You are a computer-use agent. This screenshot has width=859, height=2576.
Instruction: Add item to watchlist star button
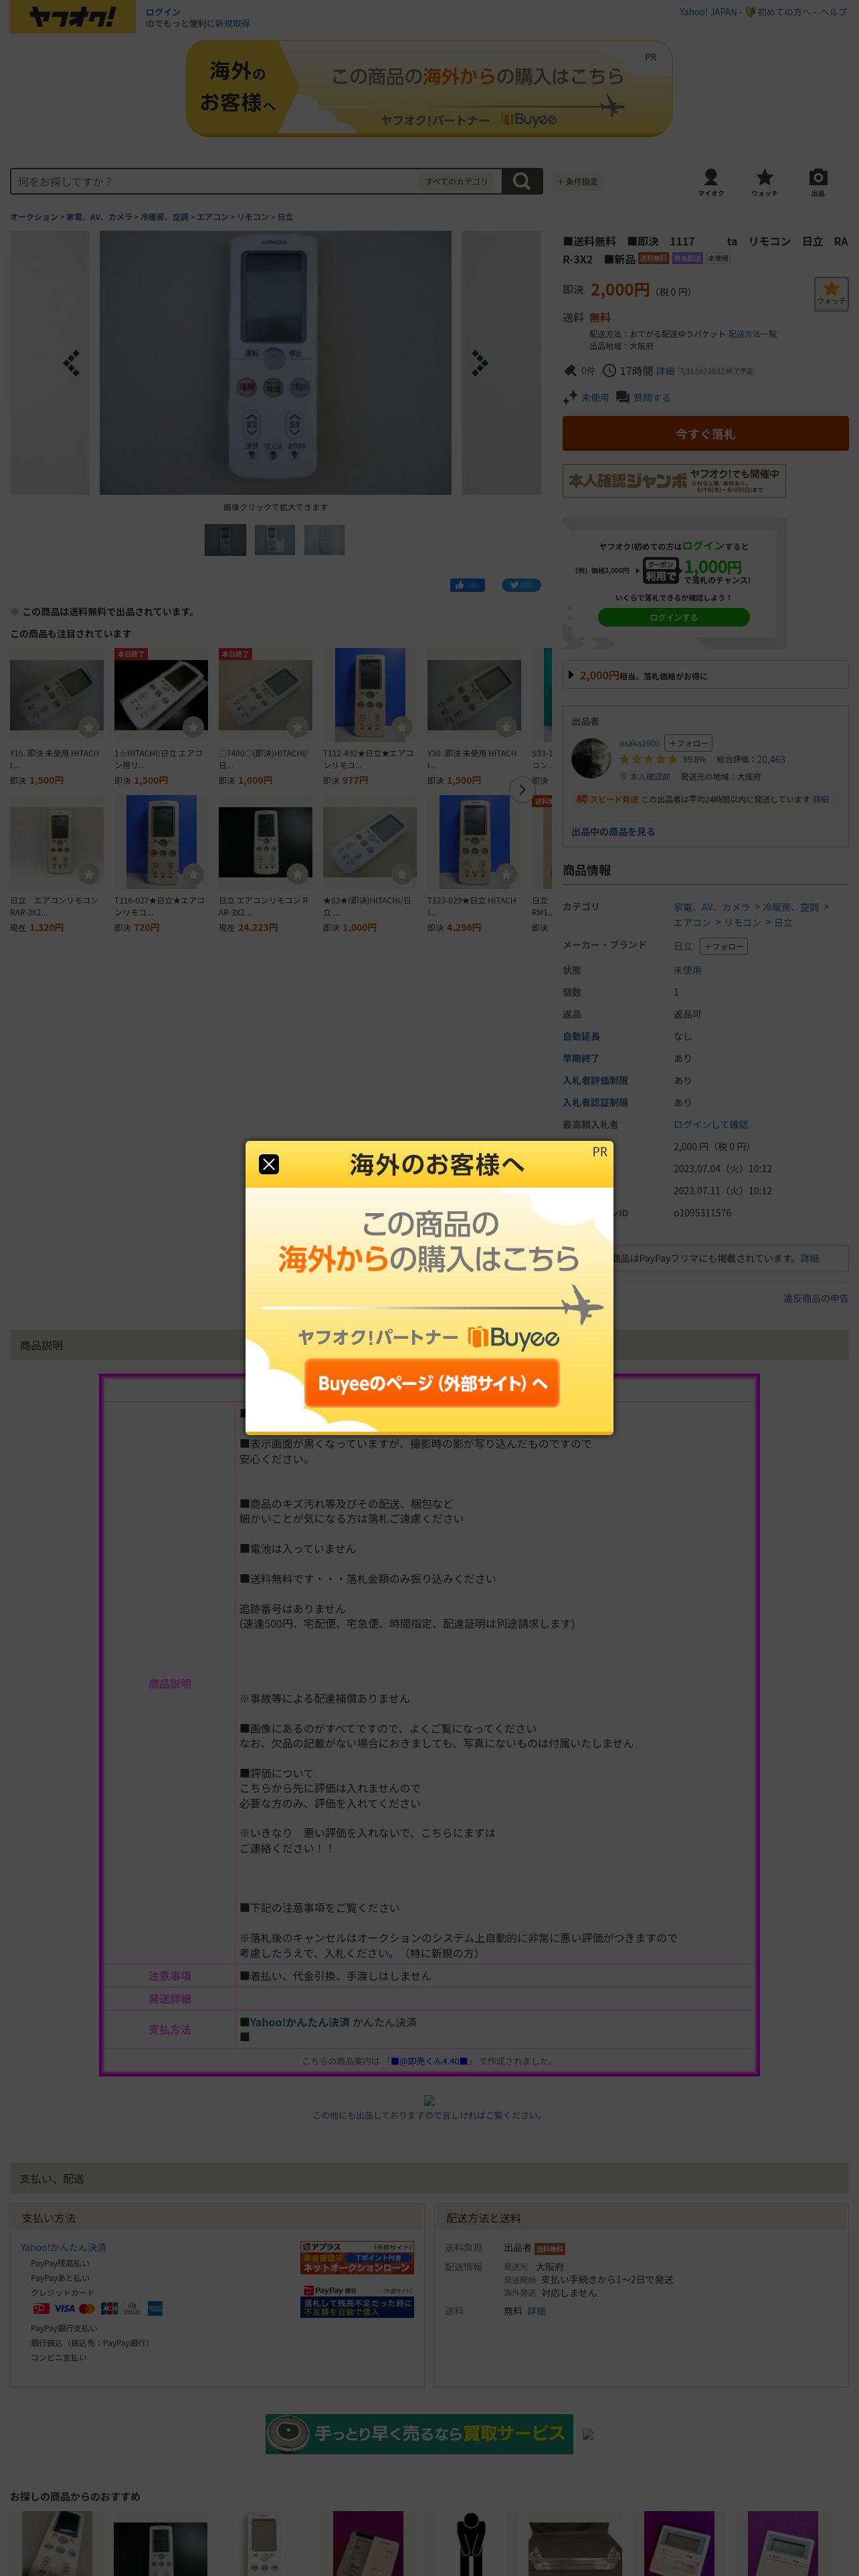[831, 293]
